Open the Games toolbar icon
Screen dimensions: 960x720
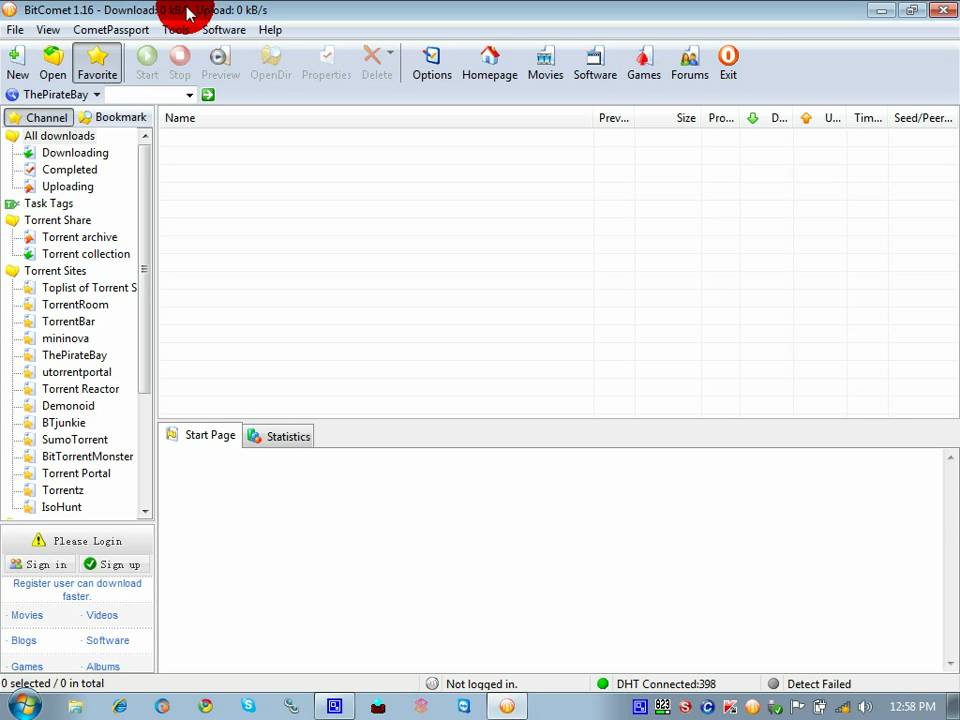[x=643, y=63]
